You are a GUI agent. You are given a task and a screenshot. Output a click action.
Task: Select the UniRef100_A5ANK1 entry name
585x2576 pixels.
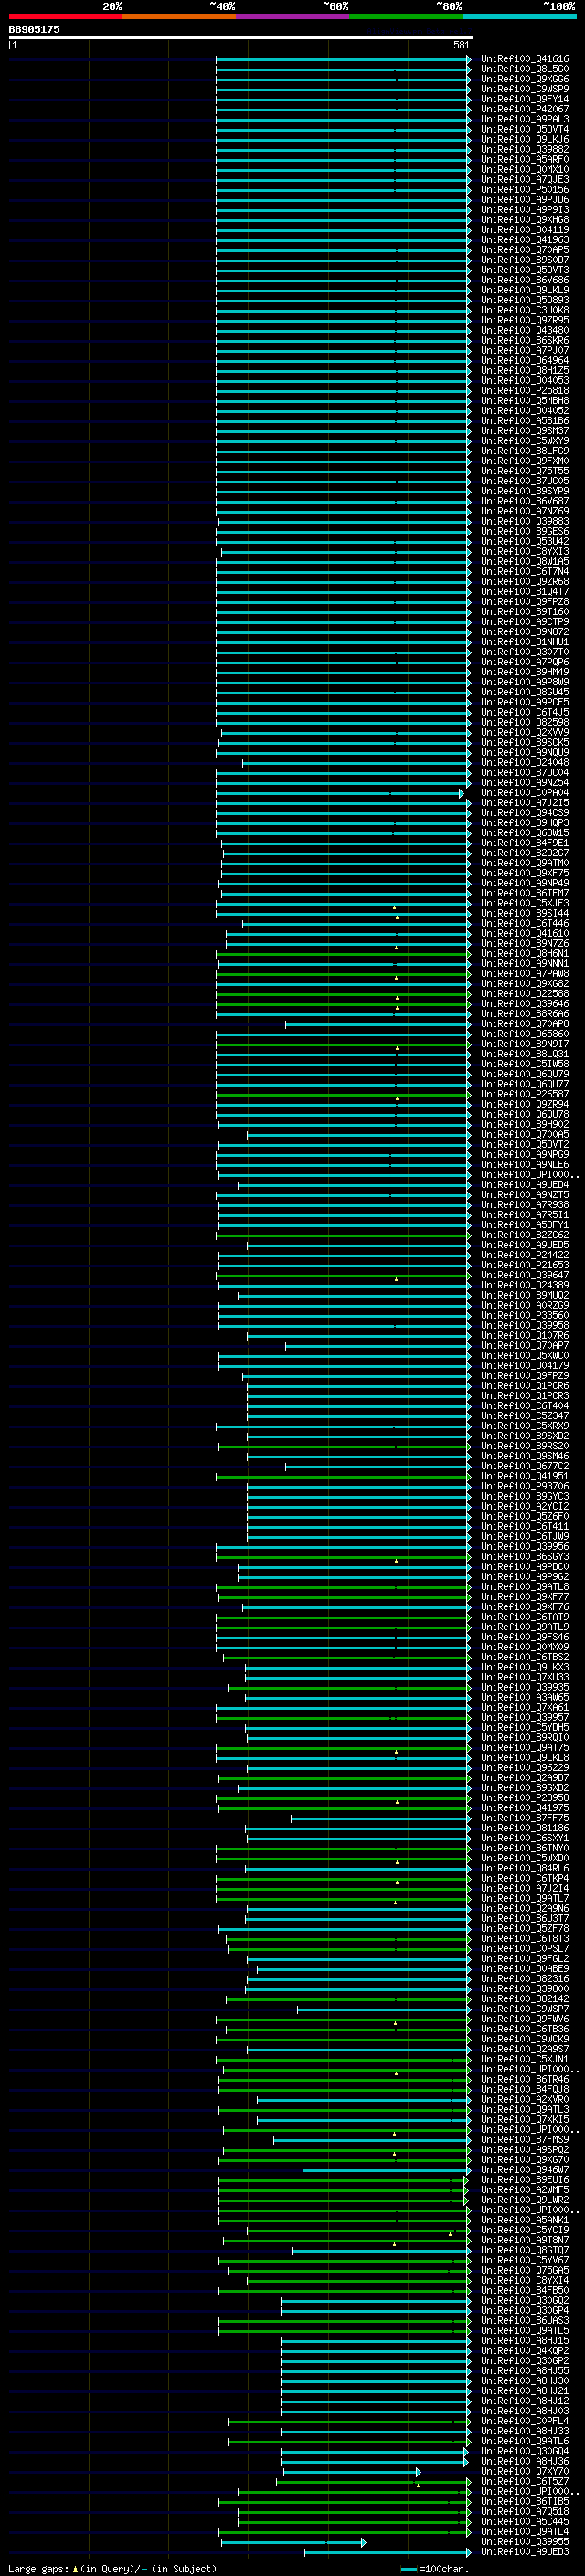tap(525, 2220)
